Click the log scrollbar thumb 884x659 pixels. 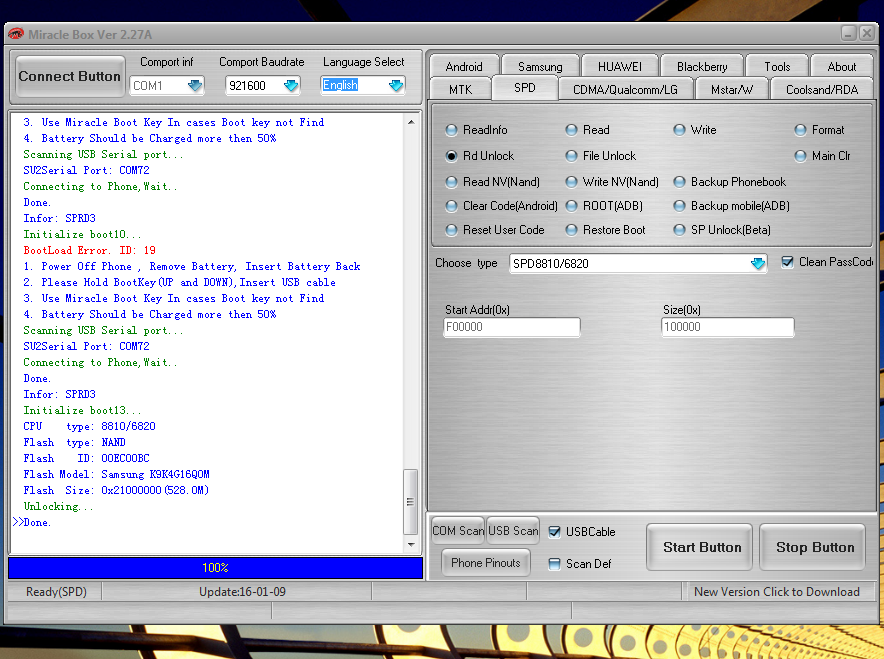tap(410, 502)
